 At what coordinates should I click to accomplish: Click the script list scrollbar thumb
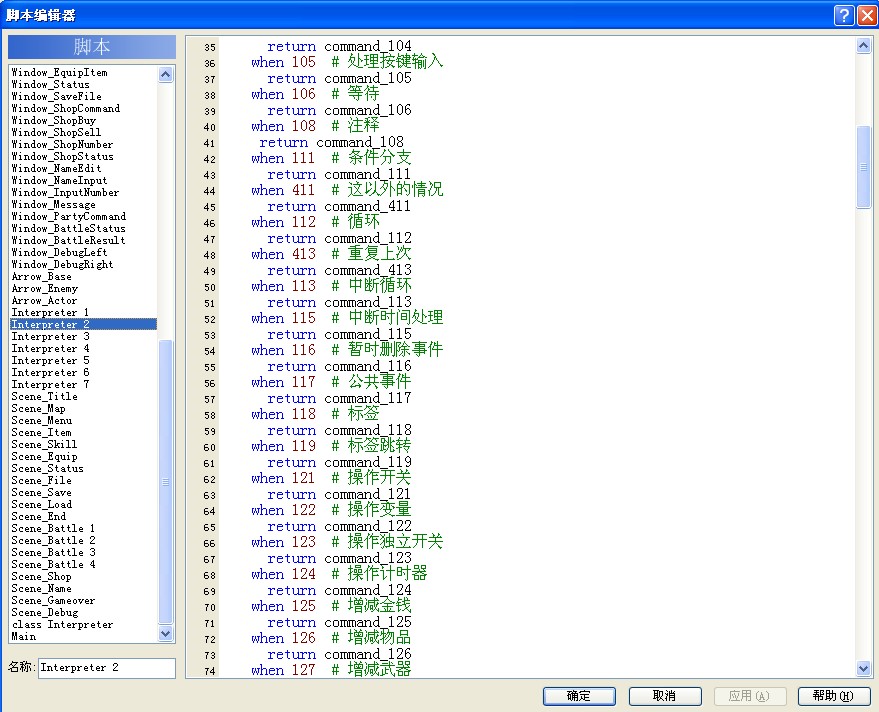165,482
